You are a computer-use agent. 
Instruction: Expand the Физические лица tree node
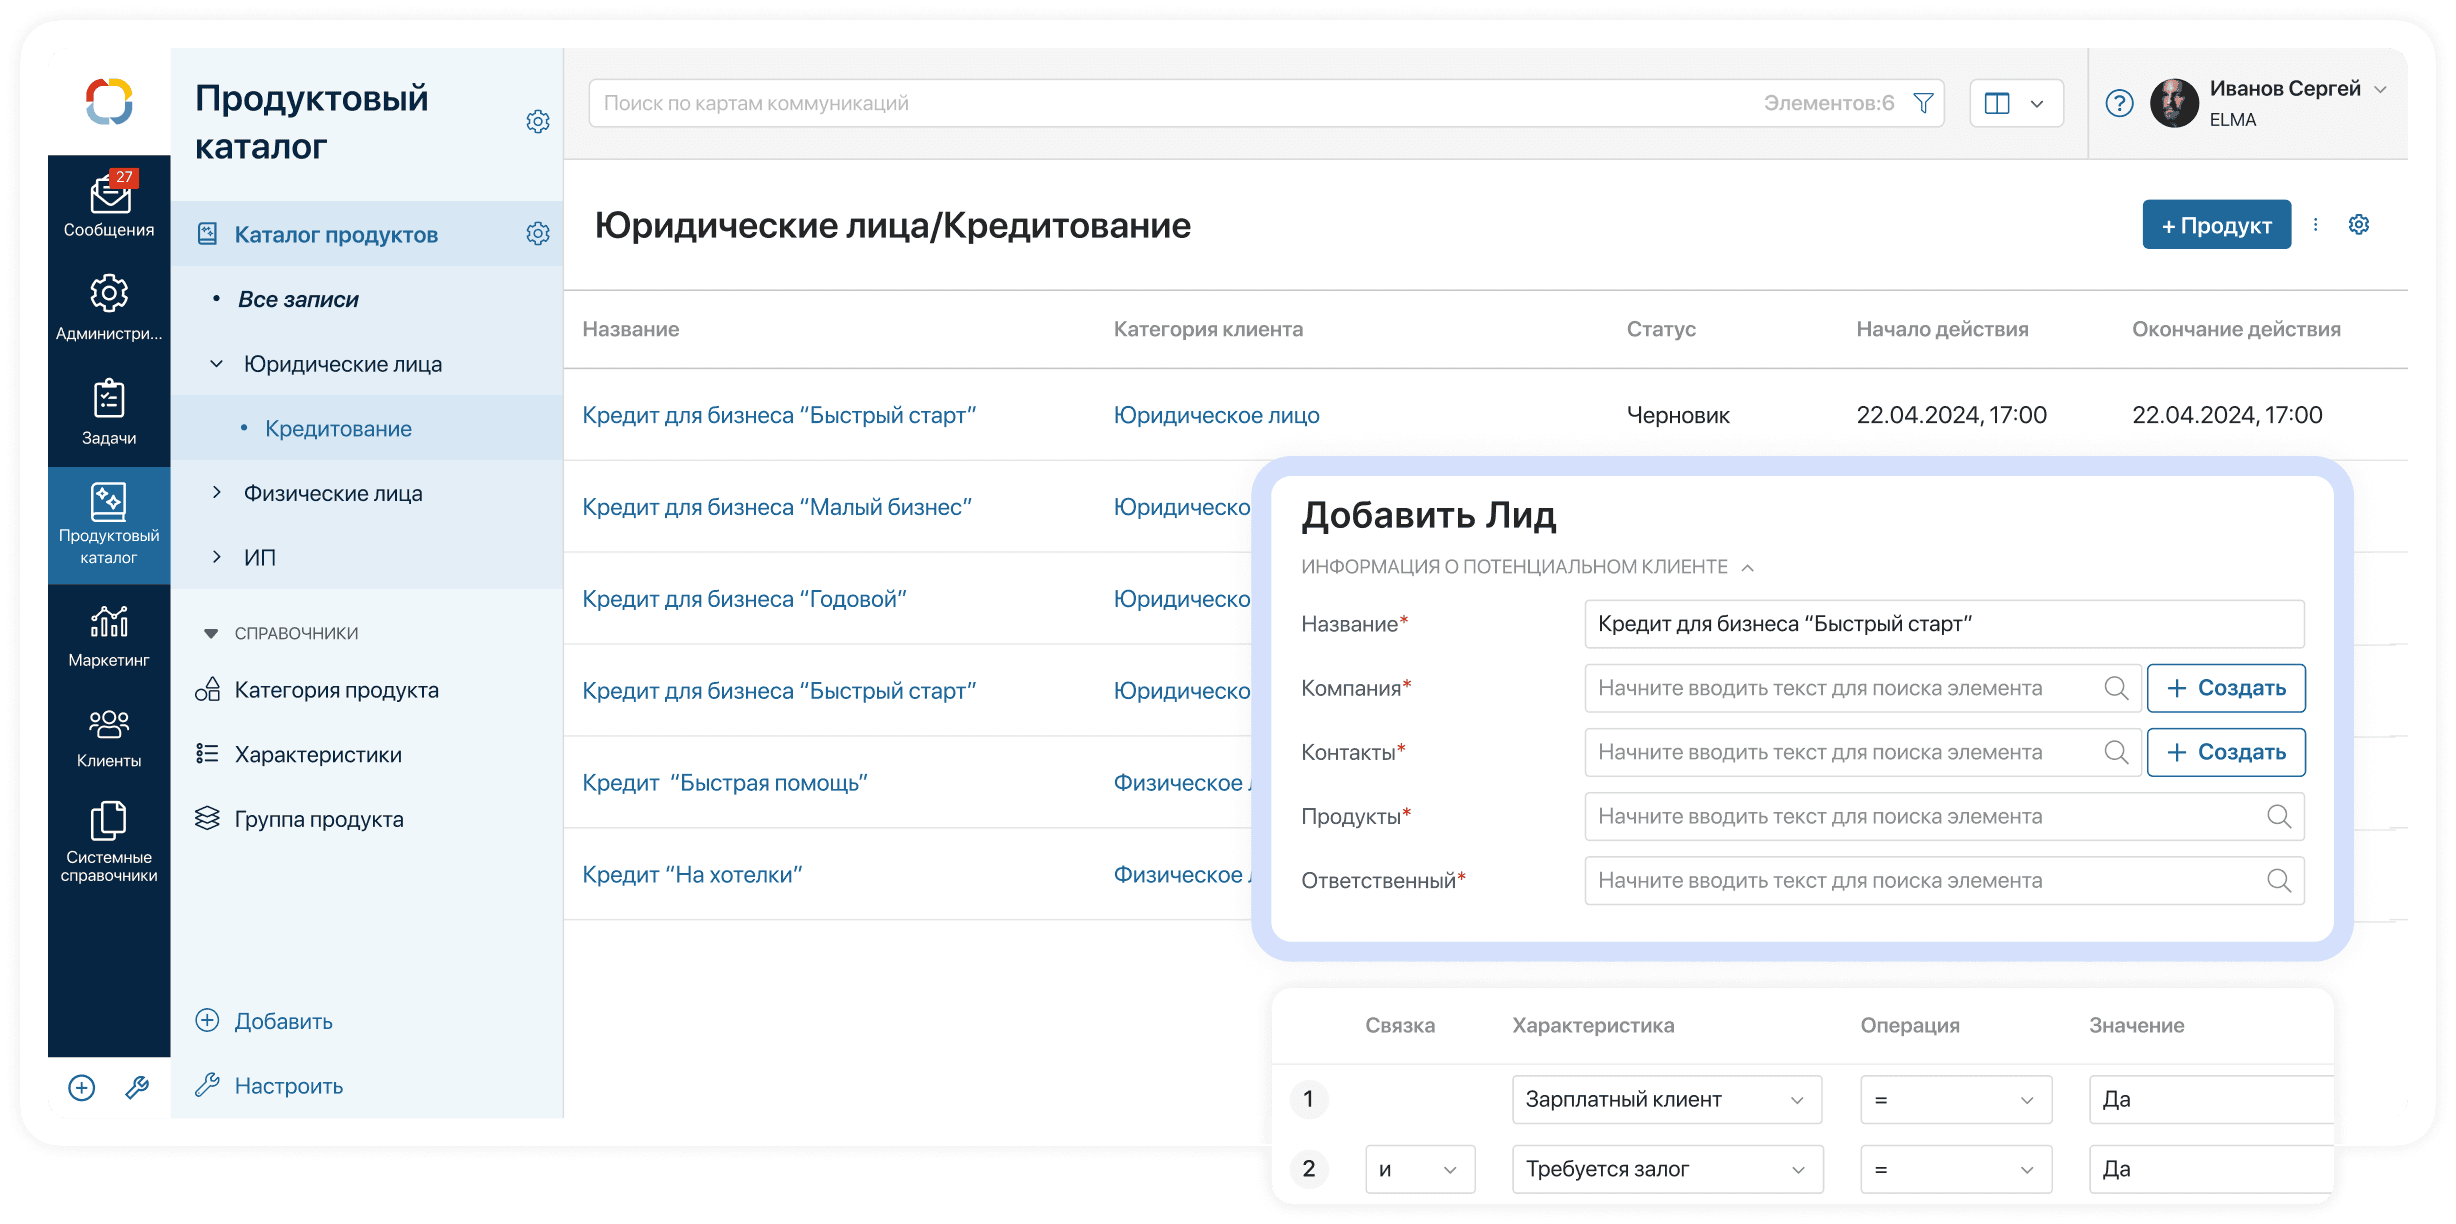pos(217,493)
